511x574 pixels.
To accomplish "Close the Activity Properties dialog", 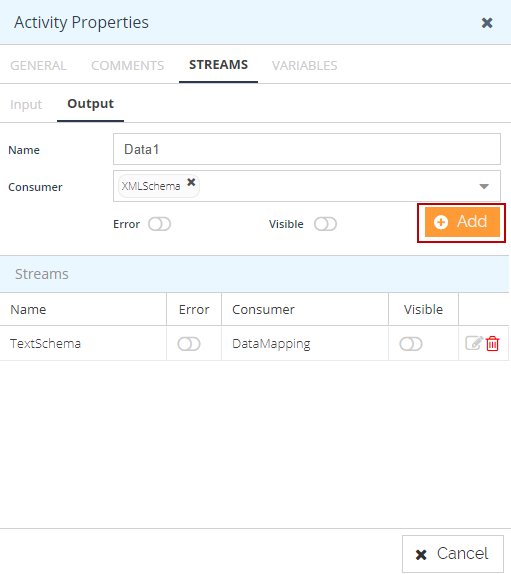I will pos(487,23).
